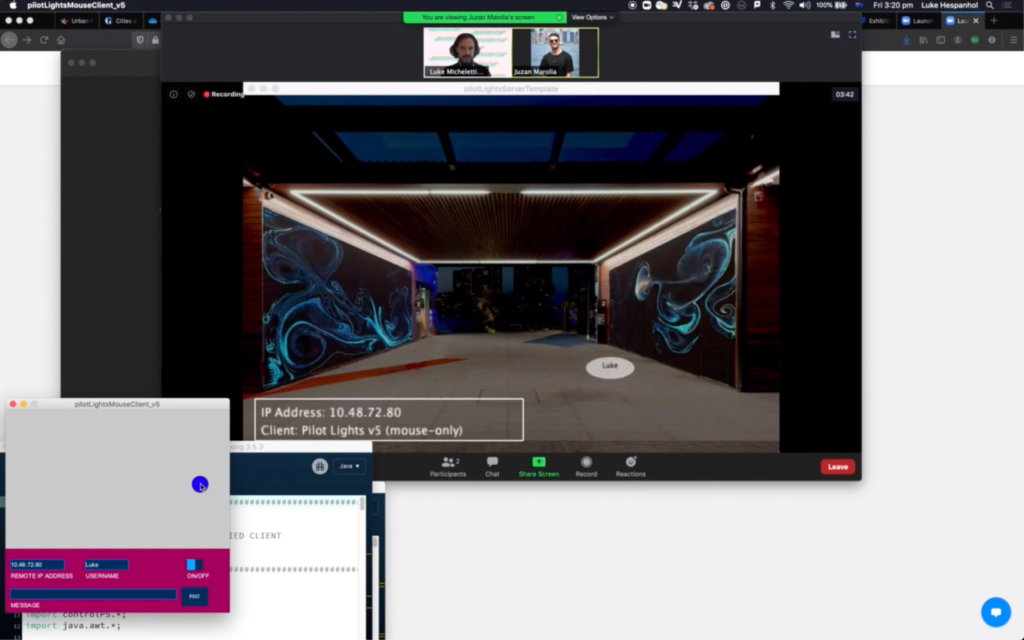
Task: Open the Java mode dropdown in Processing
Action: click(349, 466)
